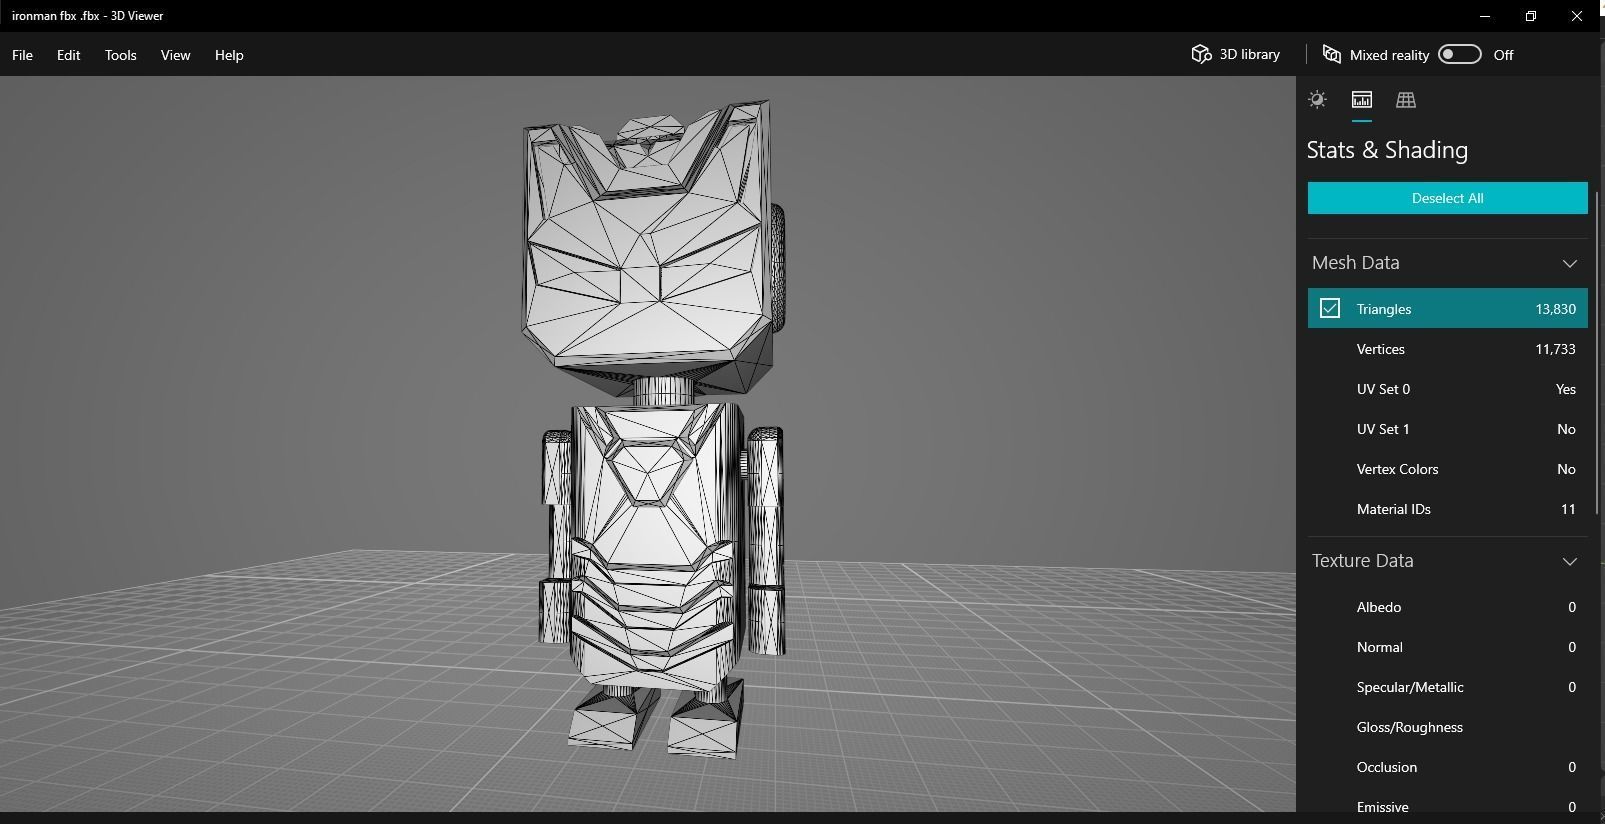Open the View menu
The height and width of the screenshot is (824, 1605).
(175, 55)
